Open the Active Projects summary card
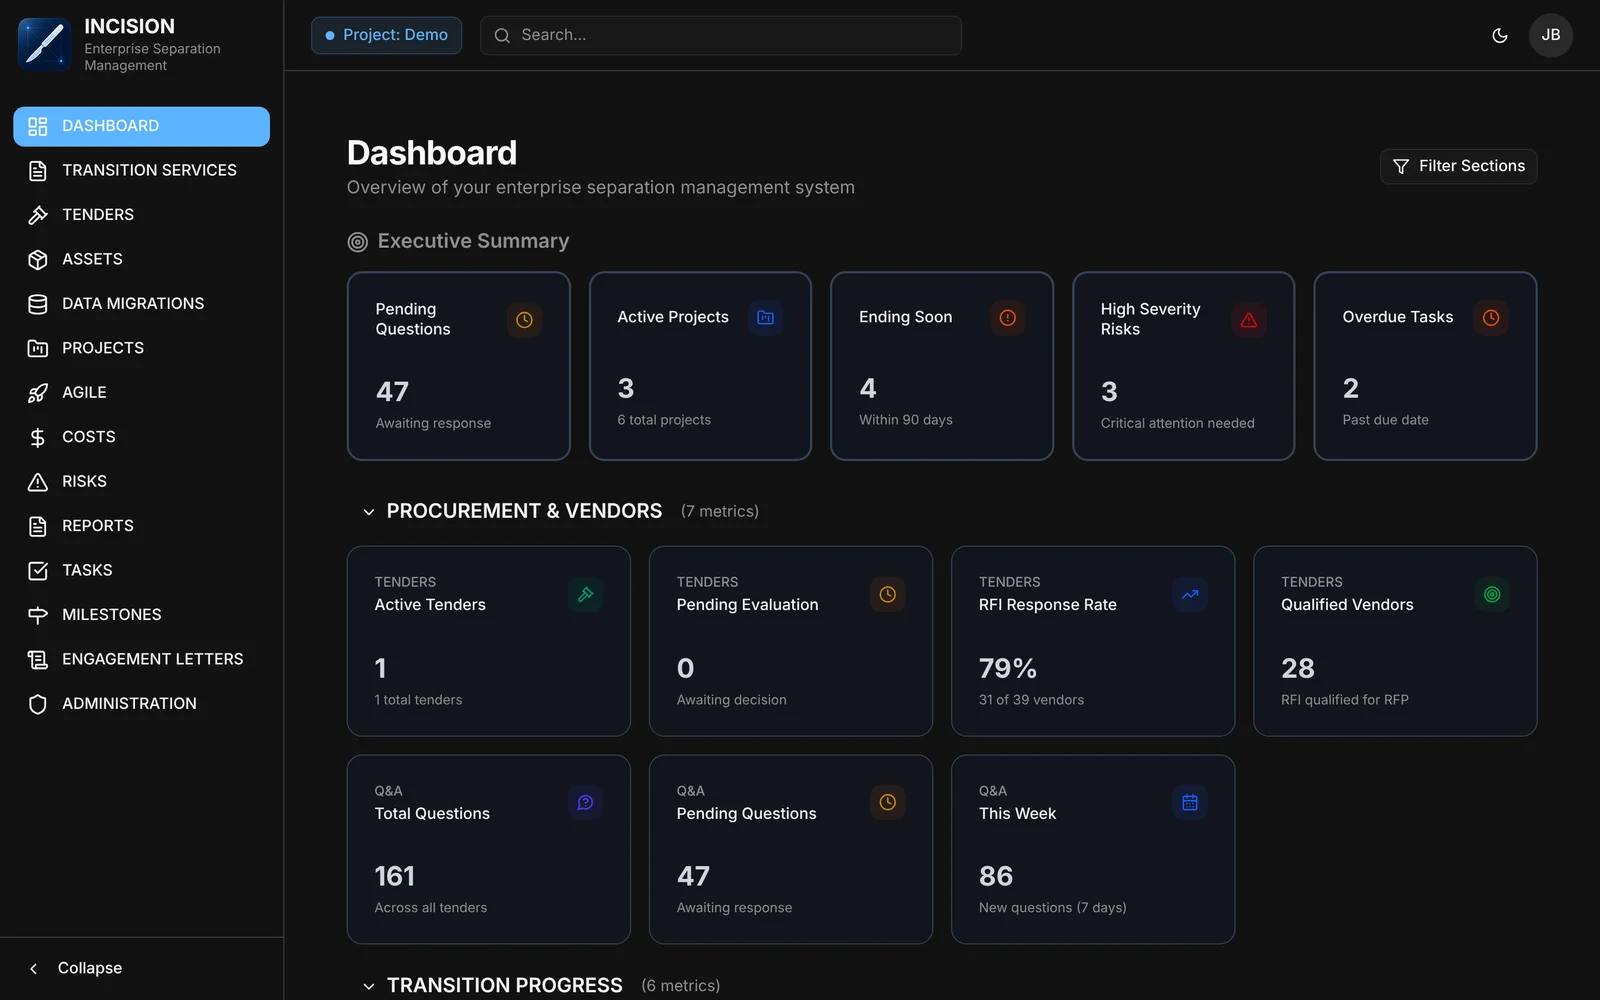This screenshot has height=1000, width=1600. 700,366
